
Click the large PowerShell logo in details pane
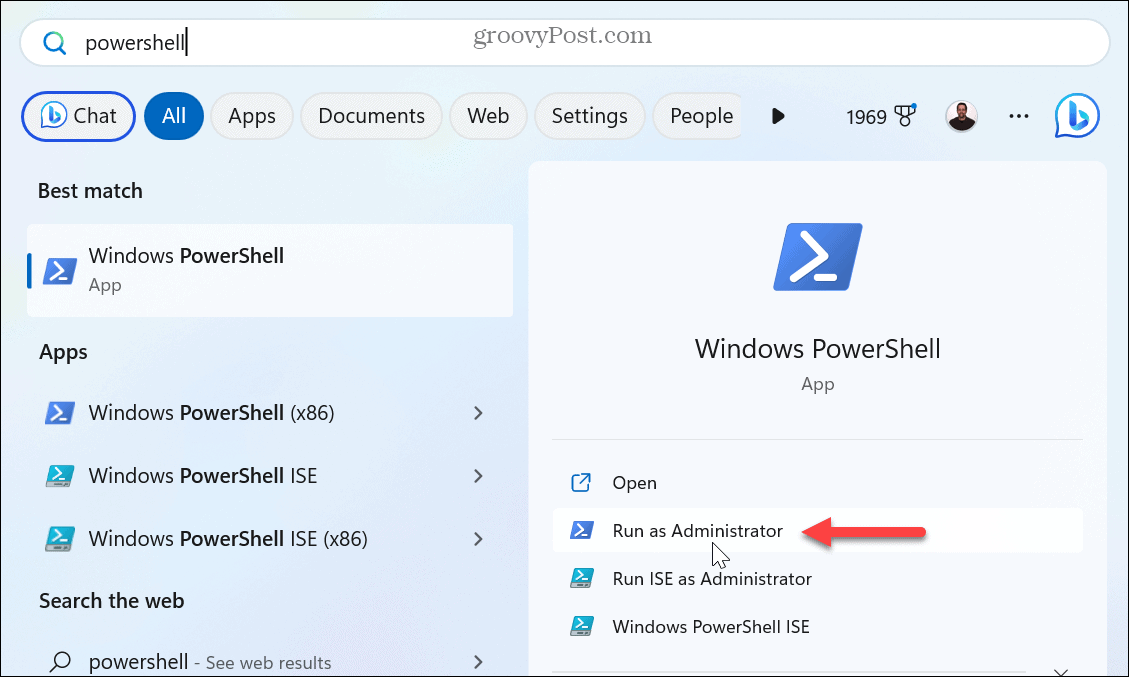click(818, 257)
